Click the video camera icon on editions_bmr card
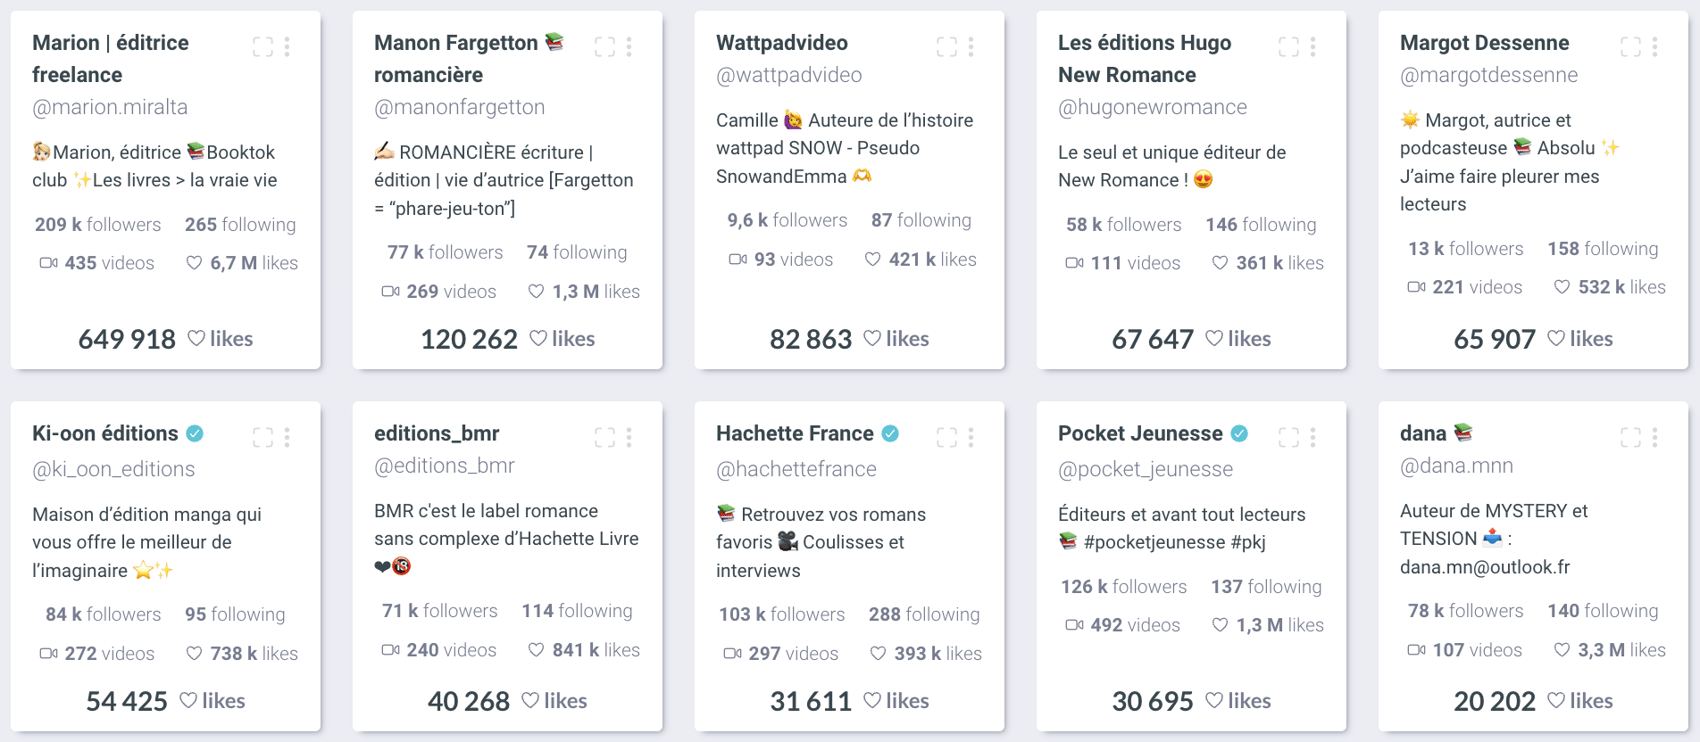 coord(391,649)
